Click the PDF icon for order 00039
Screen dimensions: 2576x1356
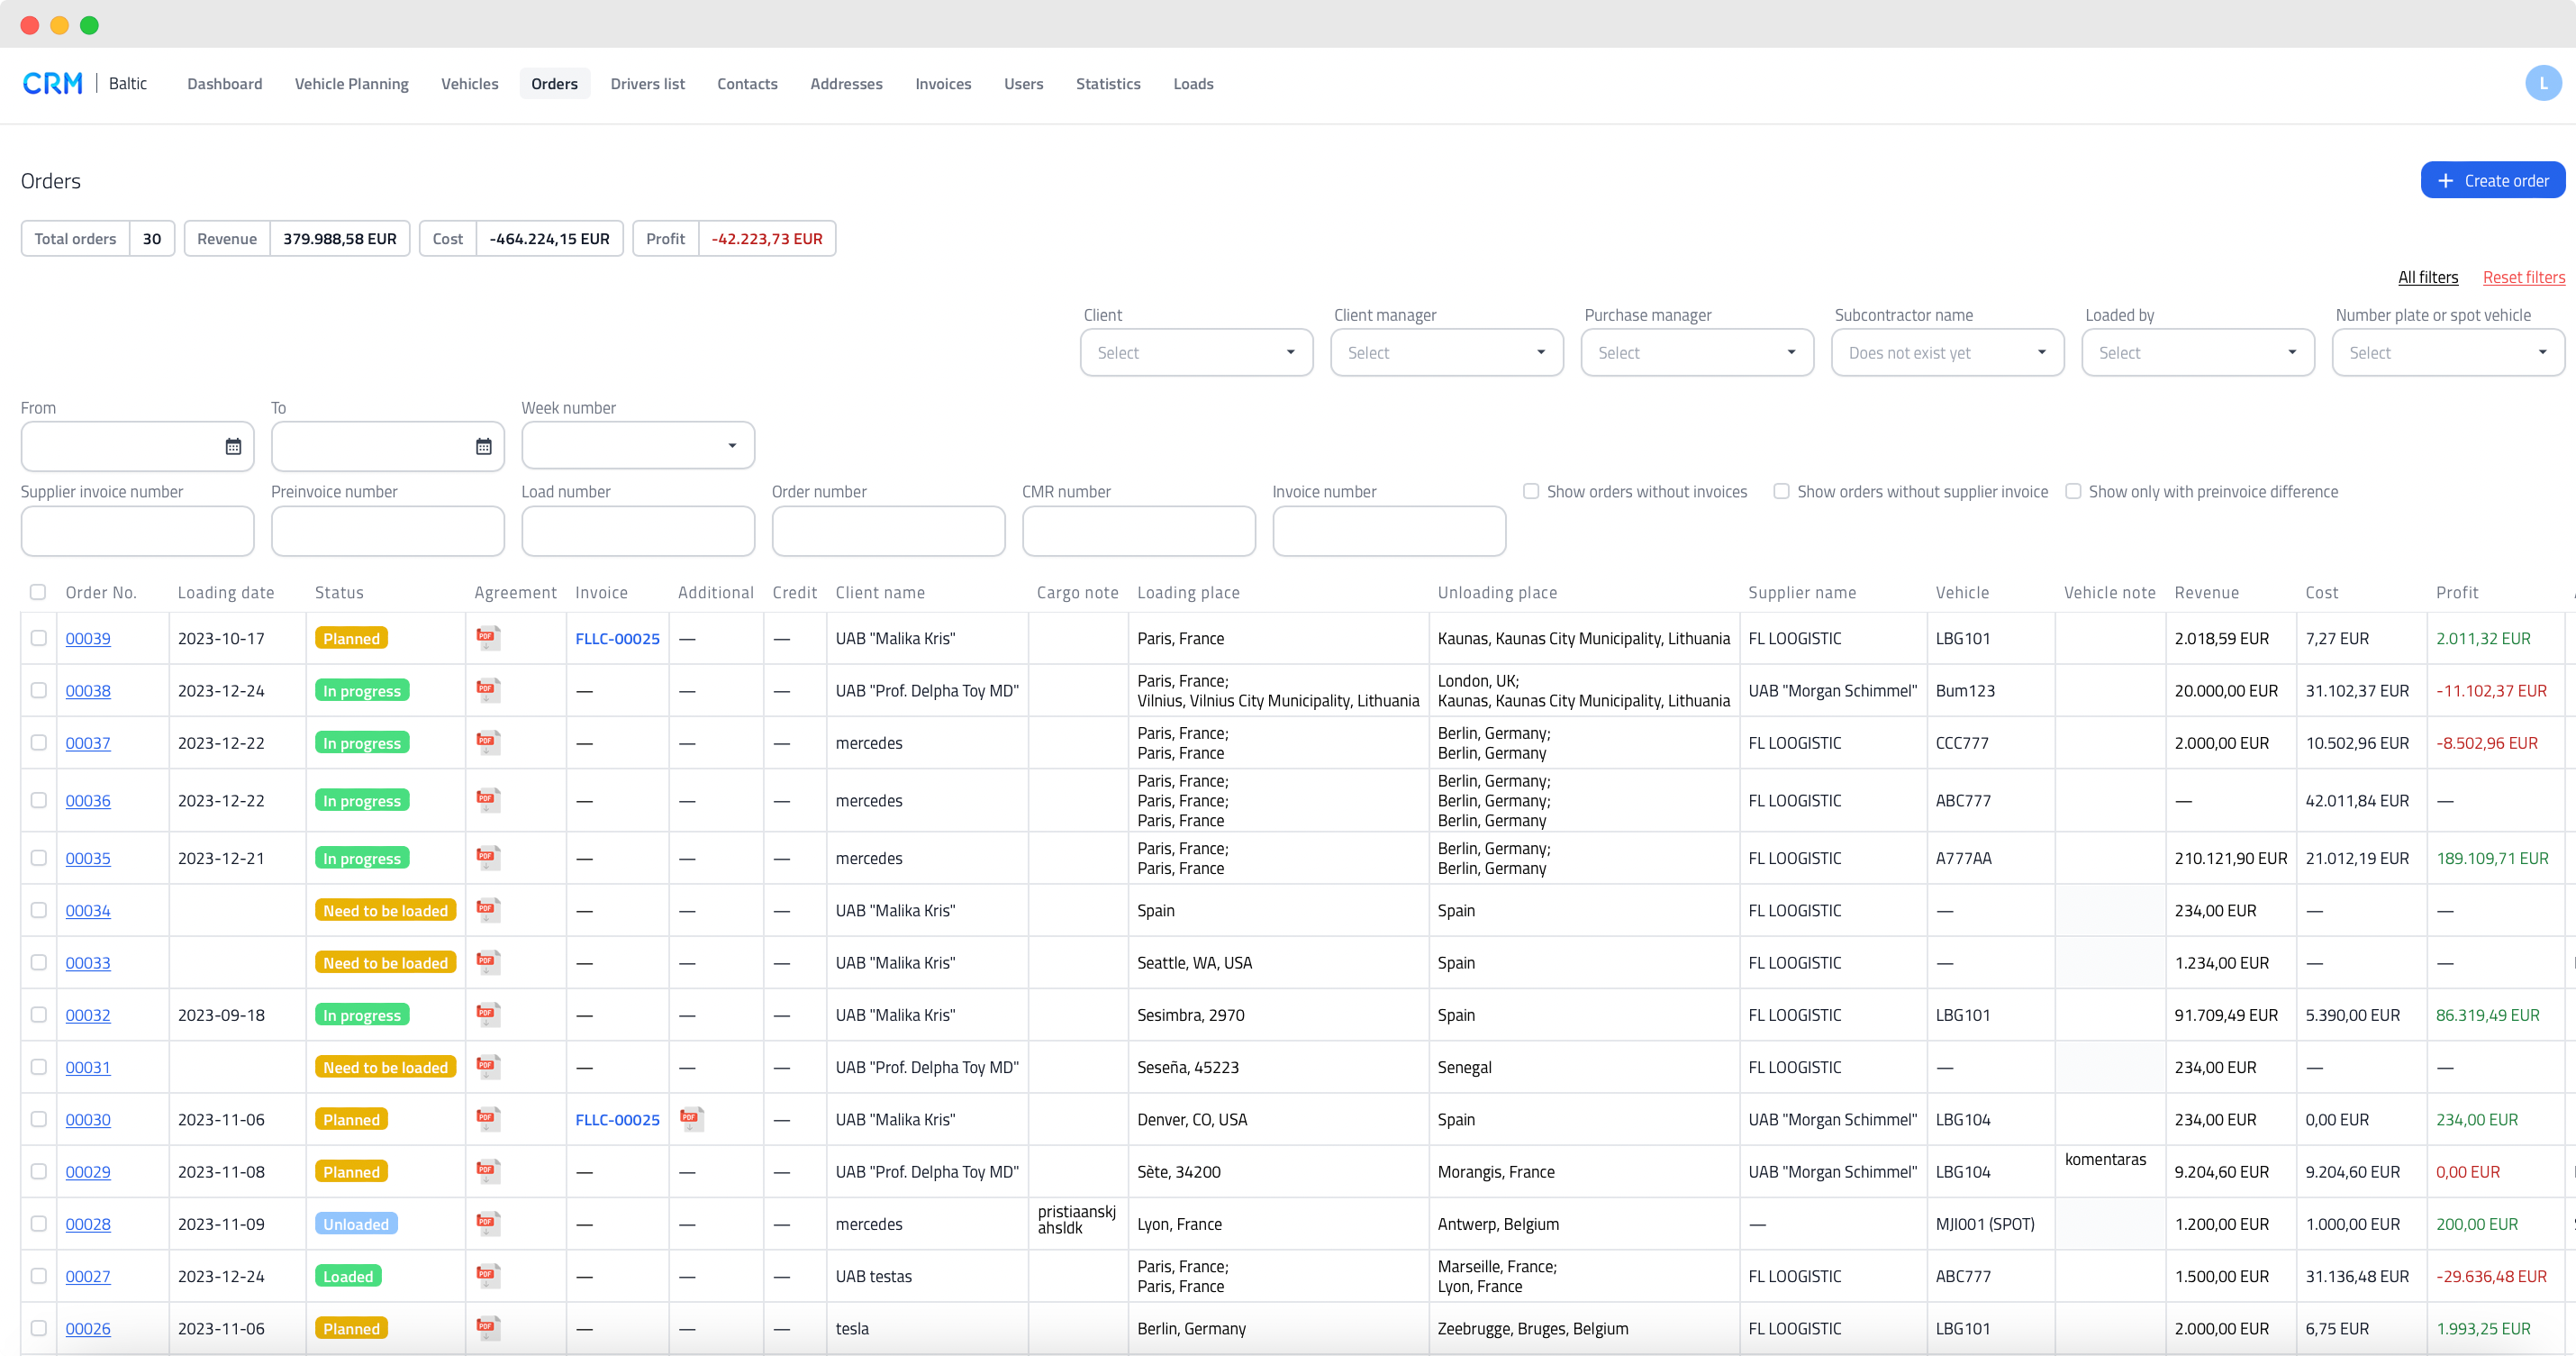pos(489,639)
